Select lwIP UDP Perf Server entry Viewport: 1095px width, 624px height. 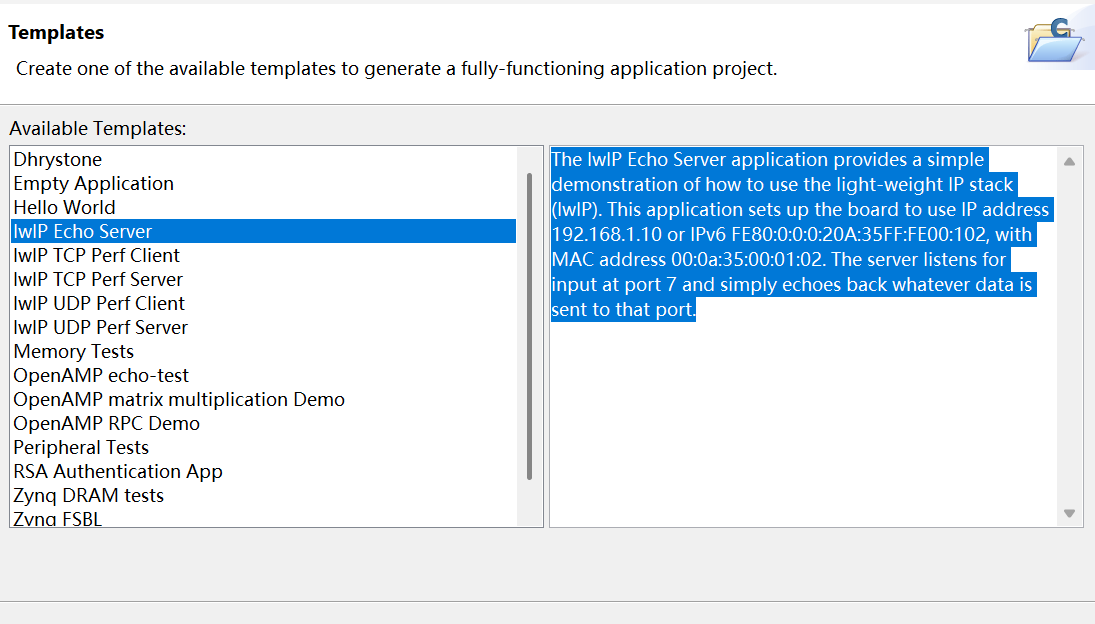(x=264, y=327)
